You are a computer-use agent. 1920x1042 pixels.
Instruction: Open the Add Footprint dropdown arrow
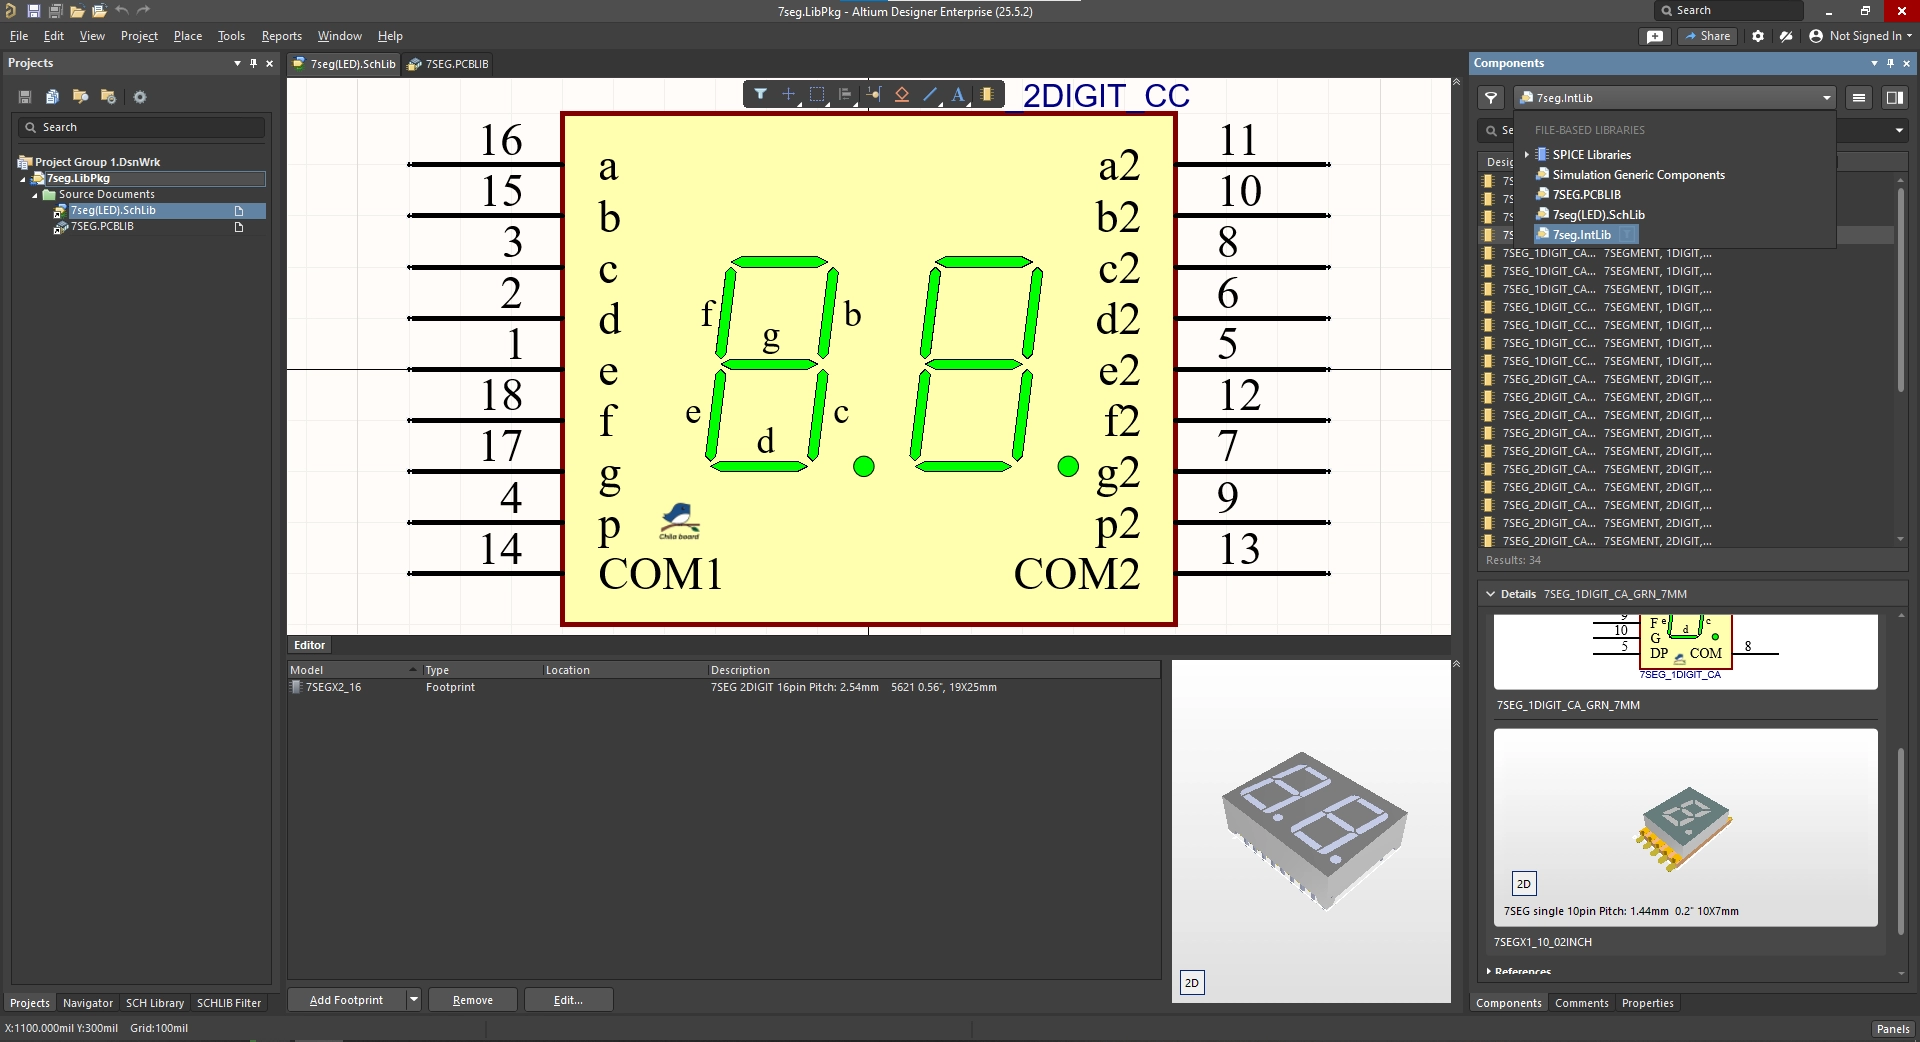click(413, 1000)
